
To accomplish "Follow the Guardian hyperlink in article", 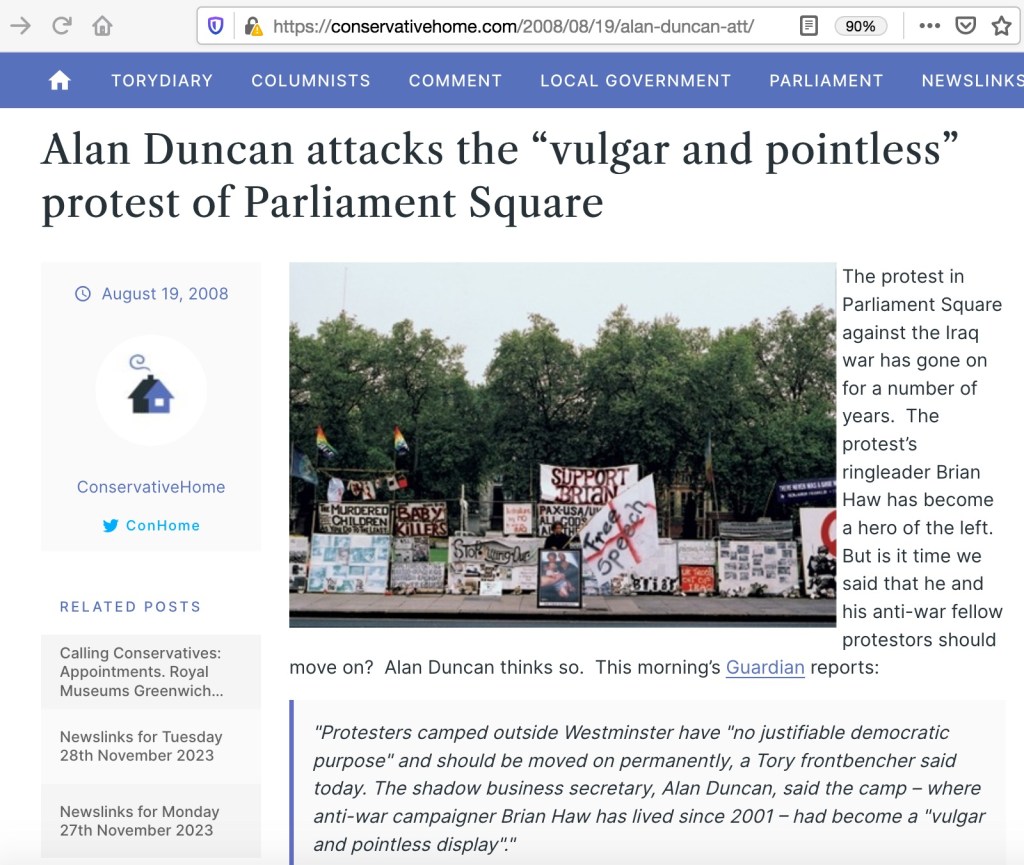I will click(765, 667).
